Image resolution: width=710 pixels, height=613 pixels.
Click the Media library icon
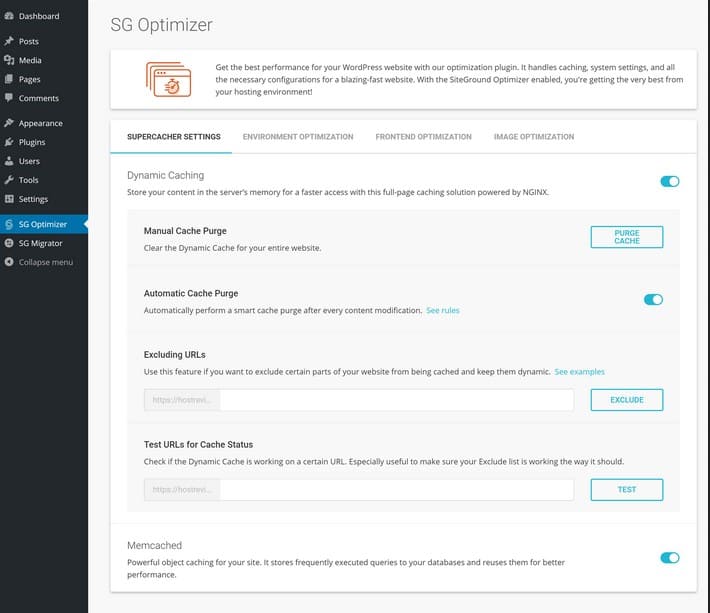[9, 60]
